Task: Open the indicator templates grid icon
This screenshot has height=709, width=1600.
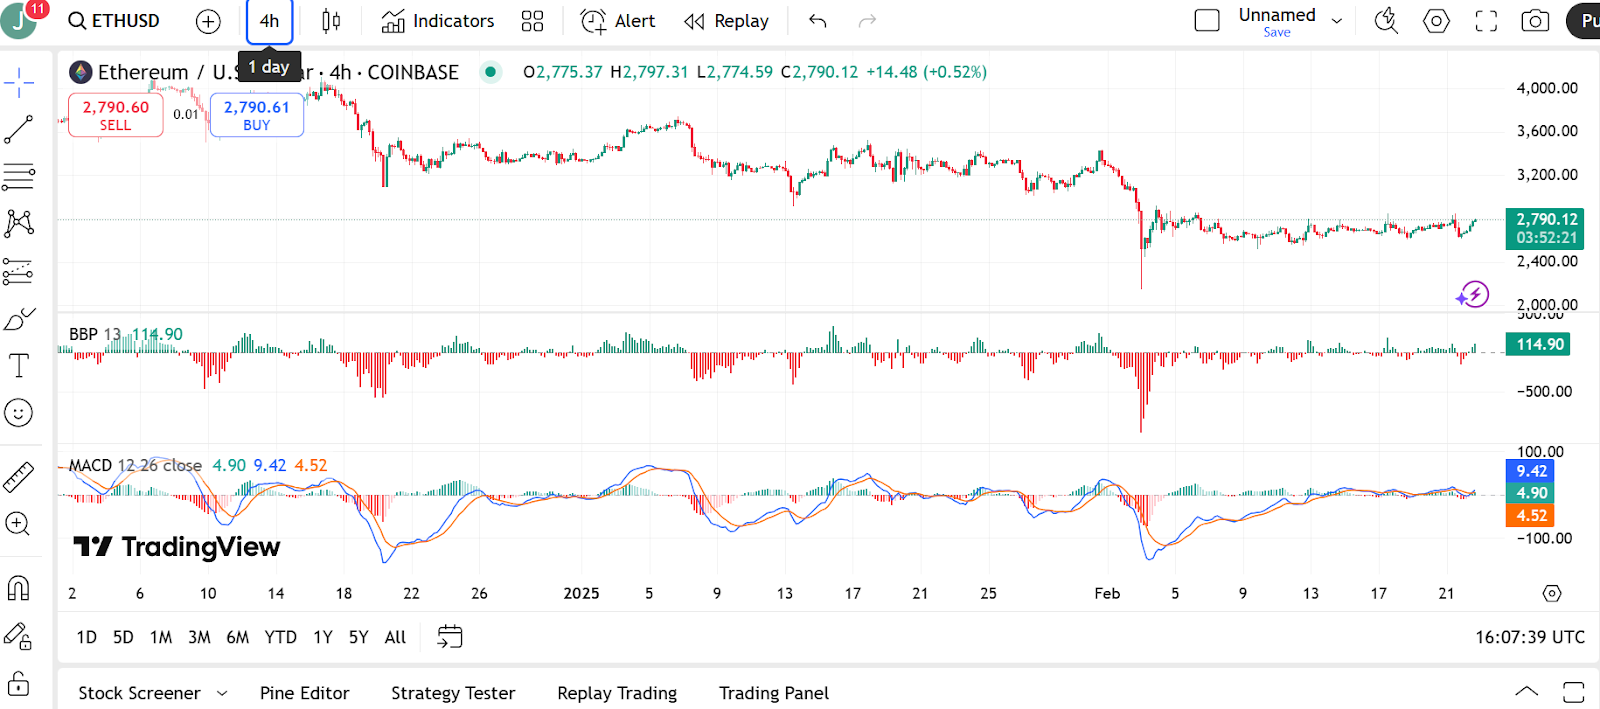Action: [x=533, y=21]
